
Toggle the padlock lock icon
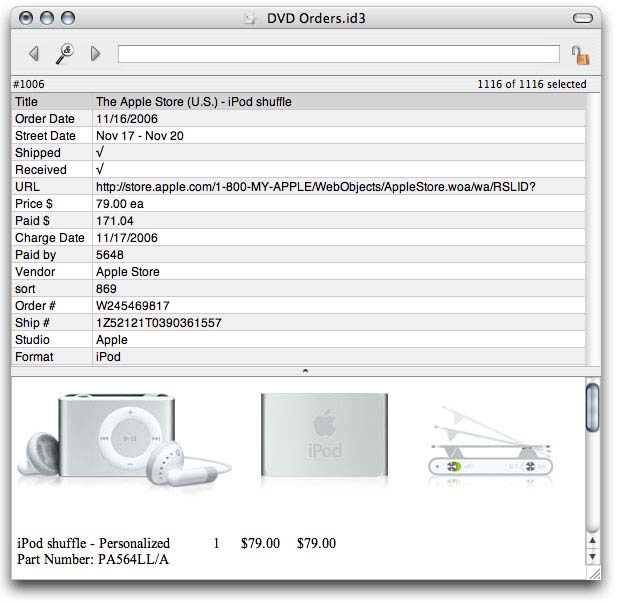click(581, 55)
